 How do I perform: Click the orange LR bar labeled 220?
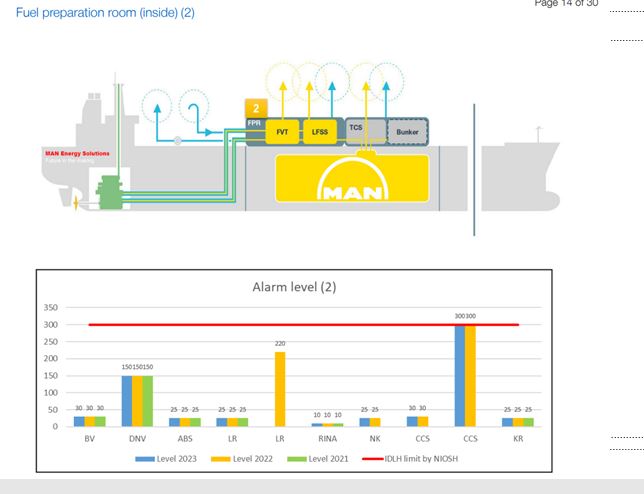(280, 389)
